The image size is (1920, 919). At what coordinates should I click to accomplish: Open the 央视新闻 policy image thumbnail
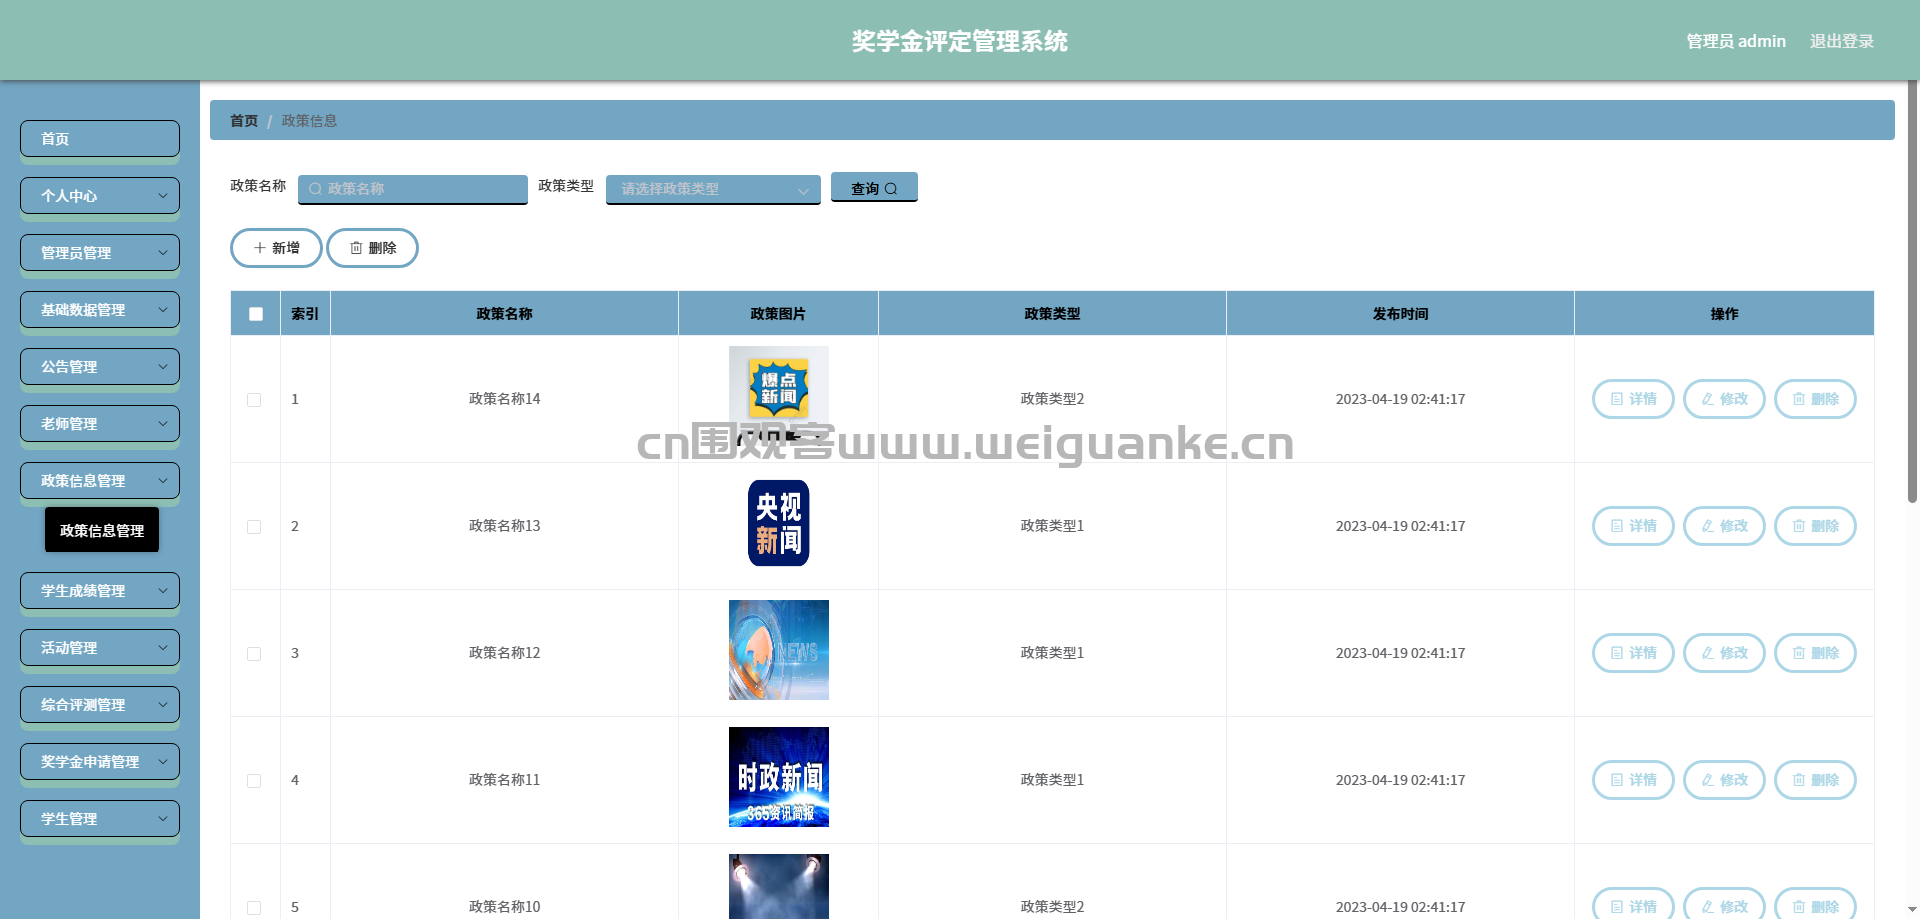click(779, 523)
